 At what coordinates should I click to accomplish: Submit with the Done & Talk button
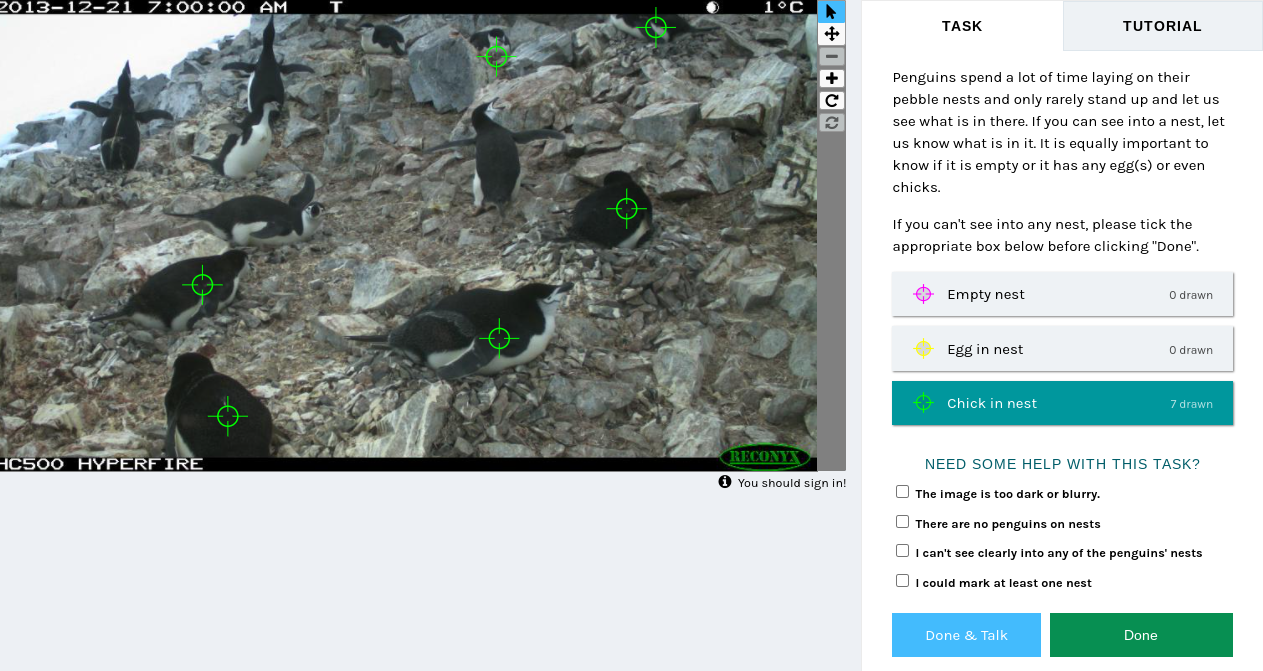(x=966, y=635)
